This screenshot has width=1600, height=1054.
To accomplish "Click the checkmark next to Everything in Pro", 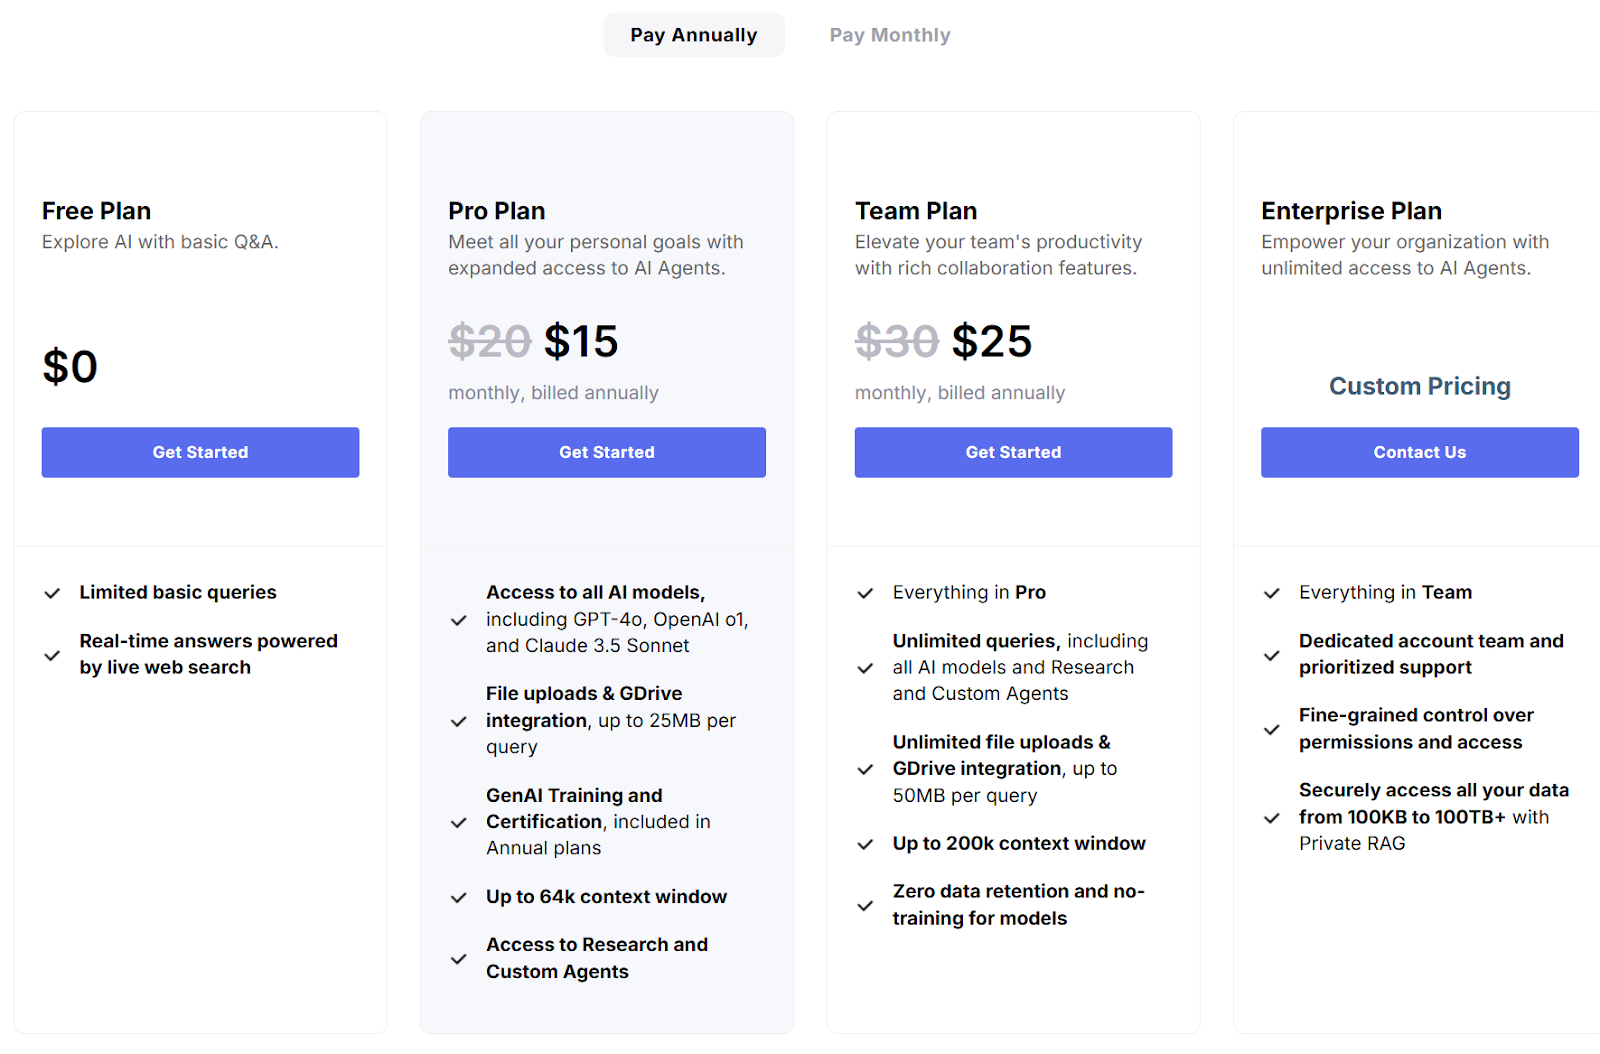I will pyautogui.click(x=865, y=593).
